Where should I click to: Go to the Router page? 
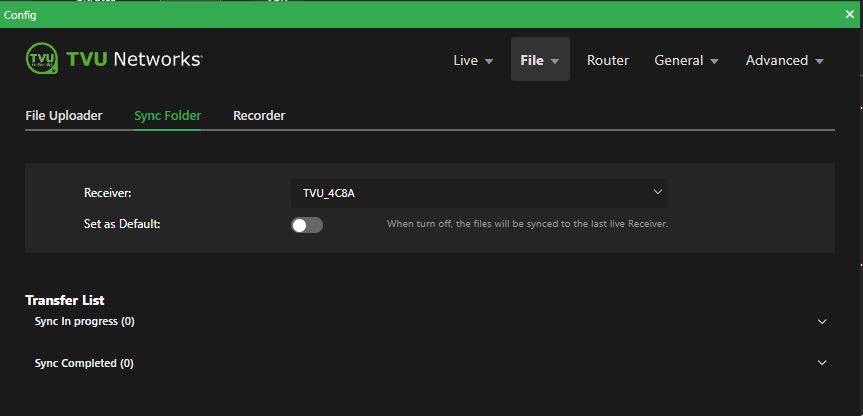click(608, 61)
